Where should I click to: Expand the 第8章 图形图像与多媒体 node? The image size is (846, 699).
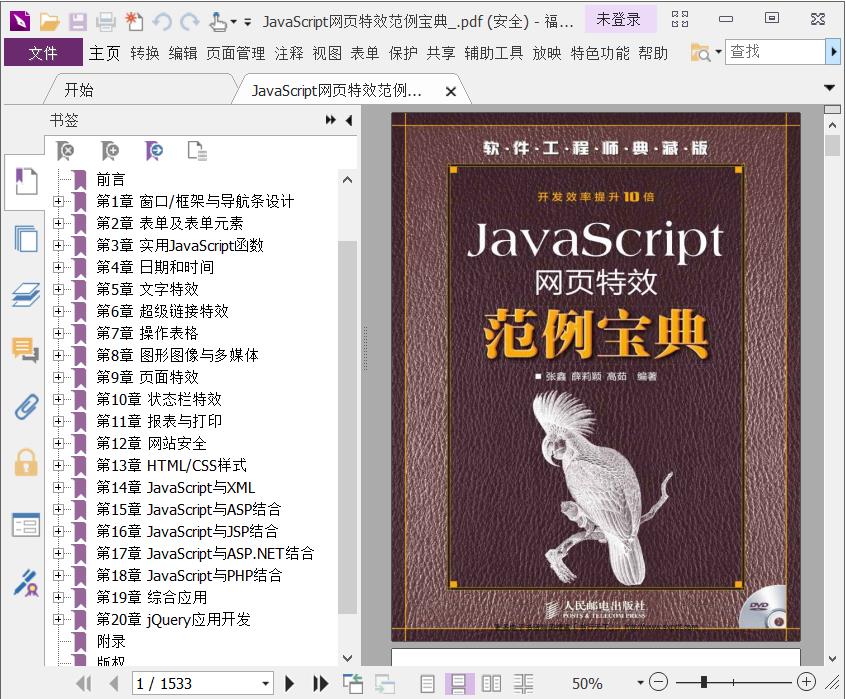[x=58, y=355]
